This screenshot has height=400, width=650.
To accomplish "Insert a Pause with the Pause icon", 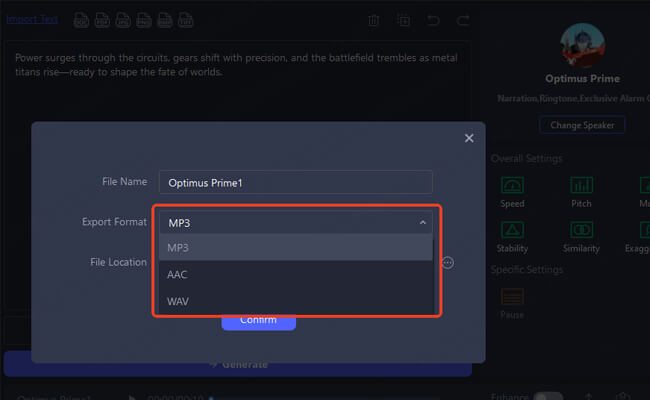I will 512,297.
